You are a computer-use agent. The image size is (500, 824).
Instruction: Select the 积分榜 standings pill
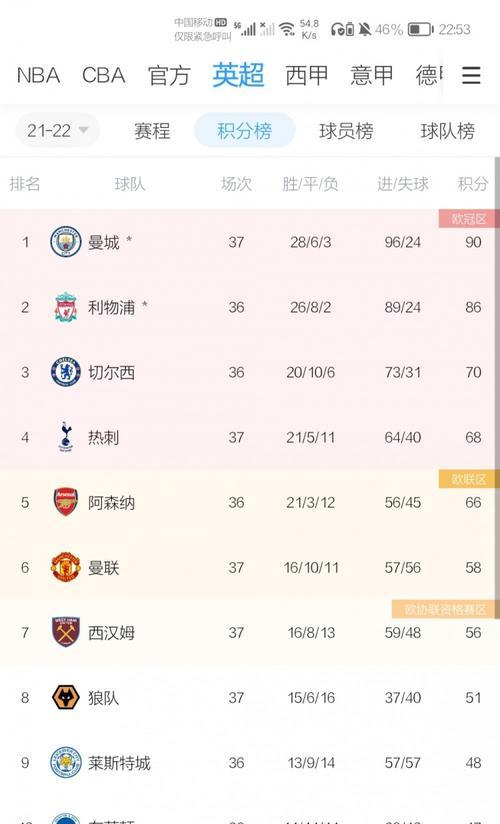(x=244, y=130)
